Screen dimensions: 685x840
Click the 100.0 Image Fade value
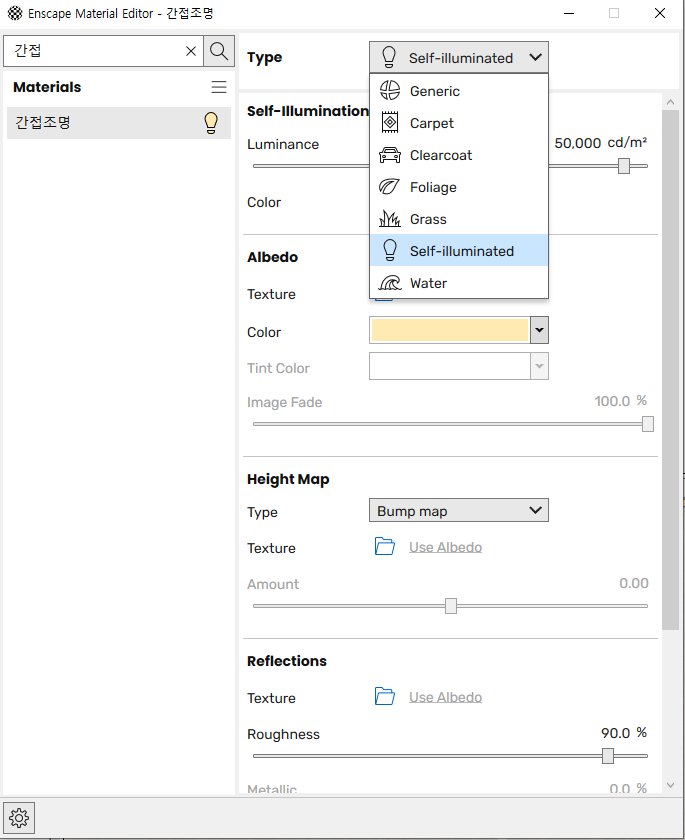(612, 401)
